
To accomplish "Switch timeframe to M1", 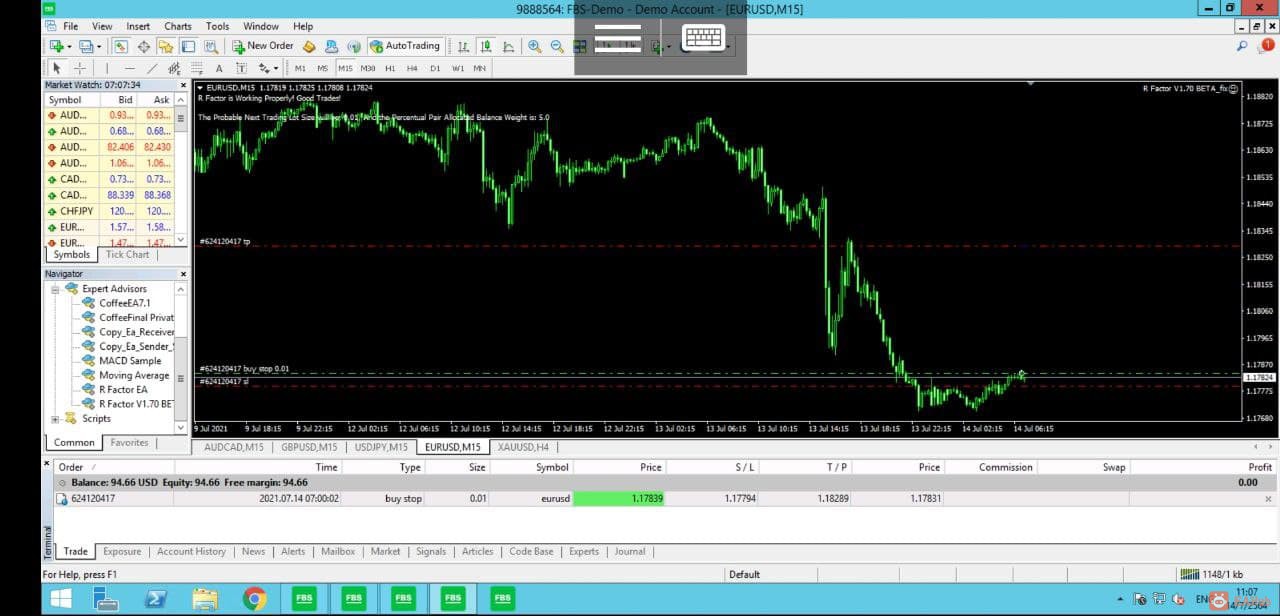I will [300, 68].
